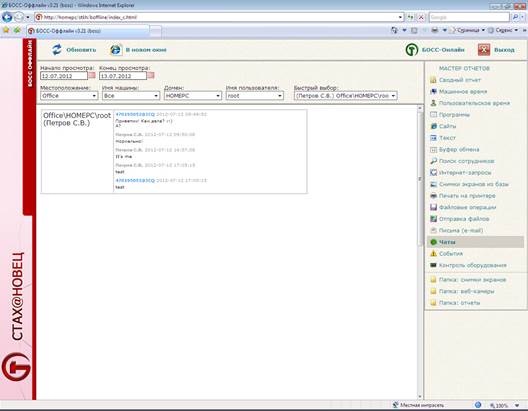Click the В новом окне link

146,50
